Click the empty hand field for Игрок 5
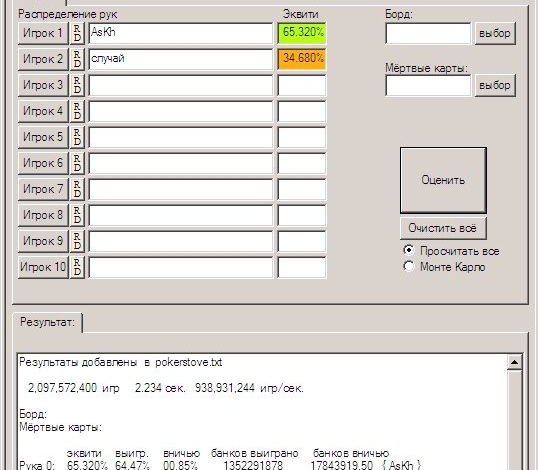Screen dimensions: 538x470 [x=180, y=137]
